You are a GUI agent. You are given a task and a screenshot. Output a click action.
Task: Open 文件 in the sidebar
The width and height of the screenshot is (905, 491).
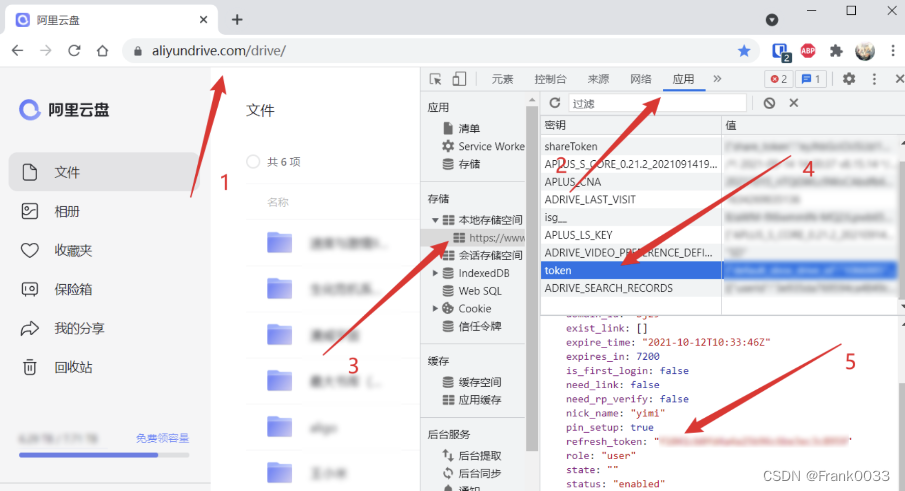coord(104,172)
